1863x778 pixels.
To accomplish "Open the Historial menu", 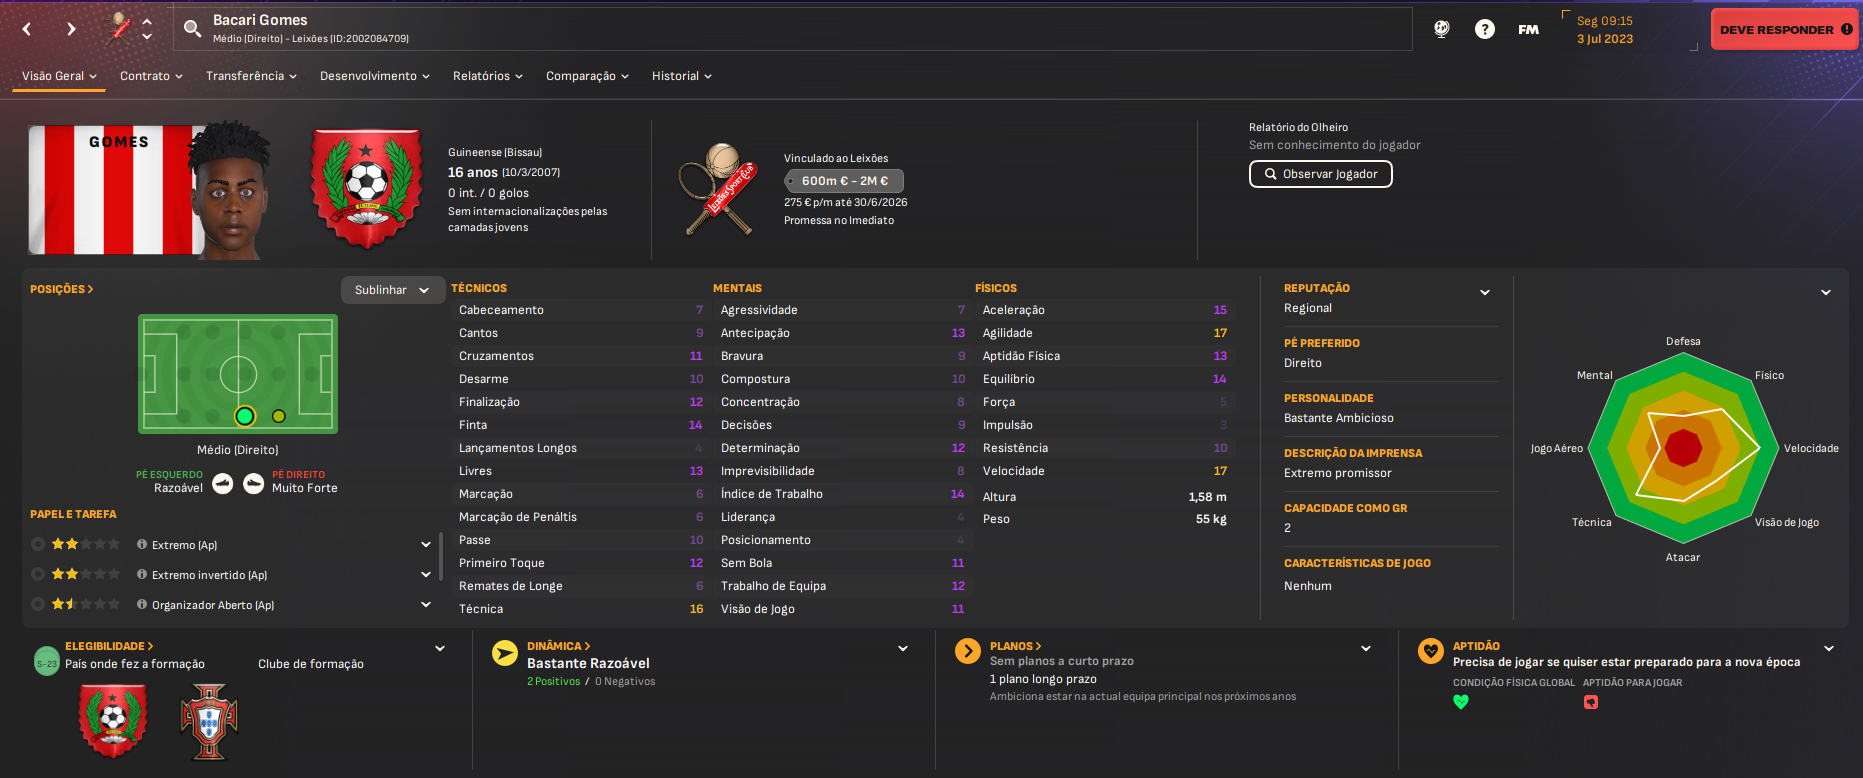I will tap(682, 76).
